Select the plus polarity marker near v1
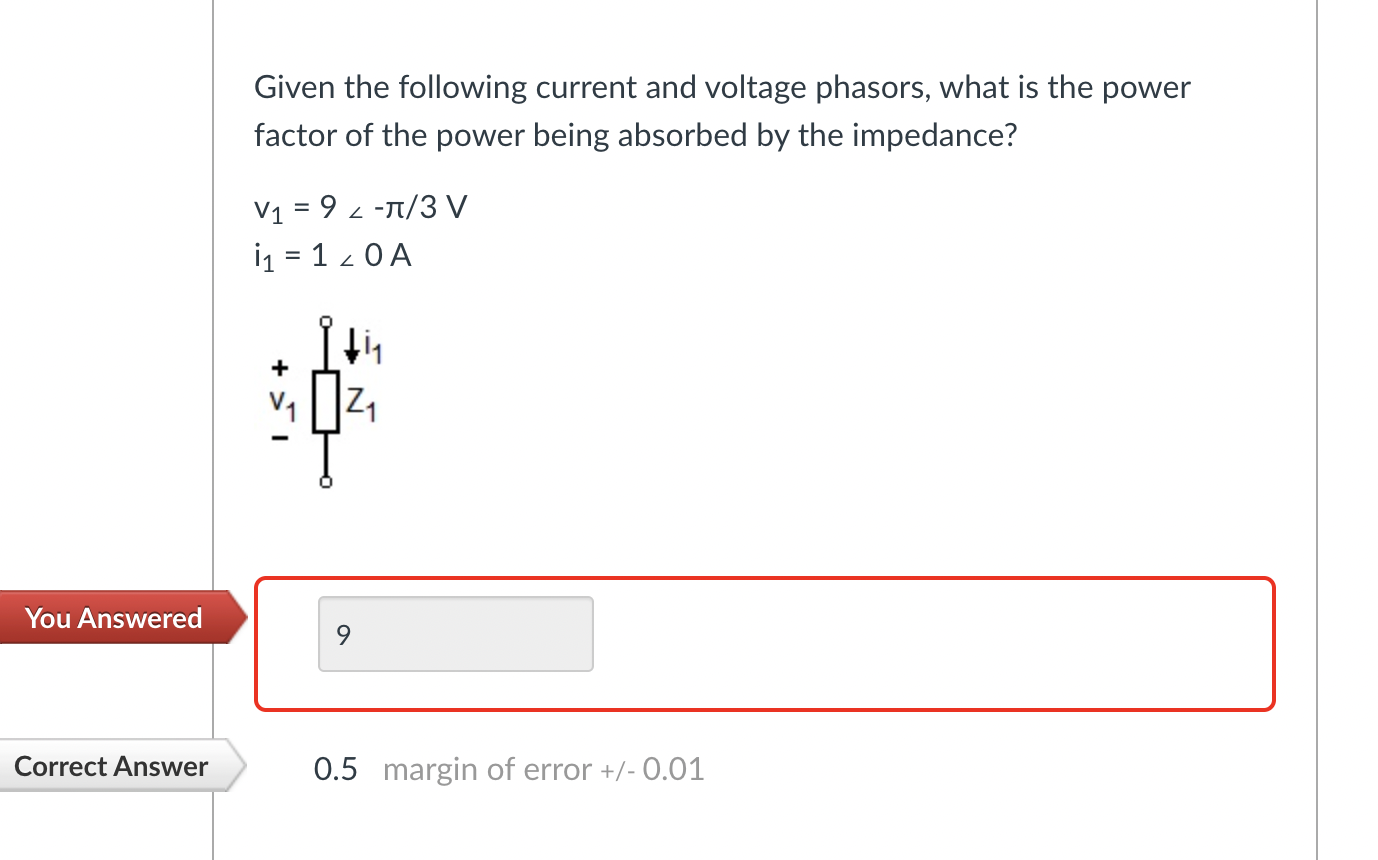The height and width of the screenshot is (860, 1378). [279, 366]
